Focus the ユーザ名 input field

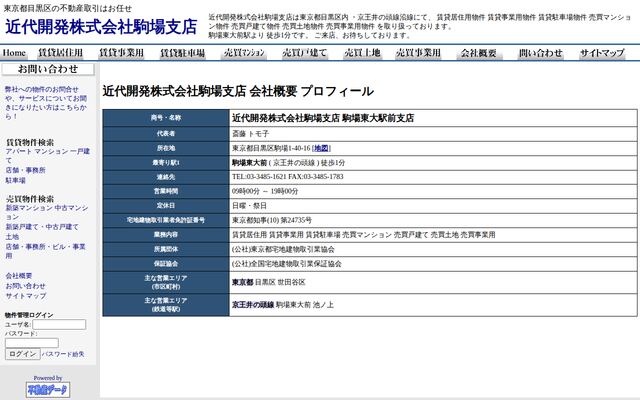coord(59,324)
